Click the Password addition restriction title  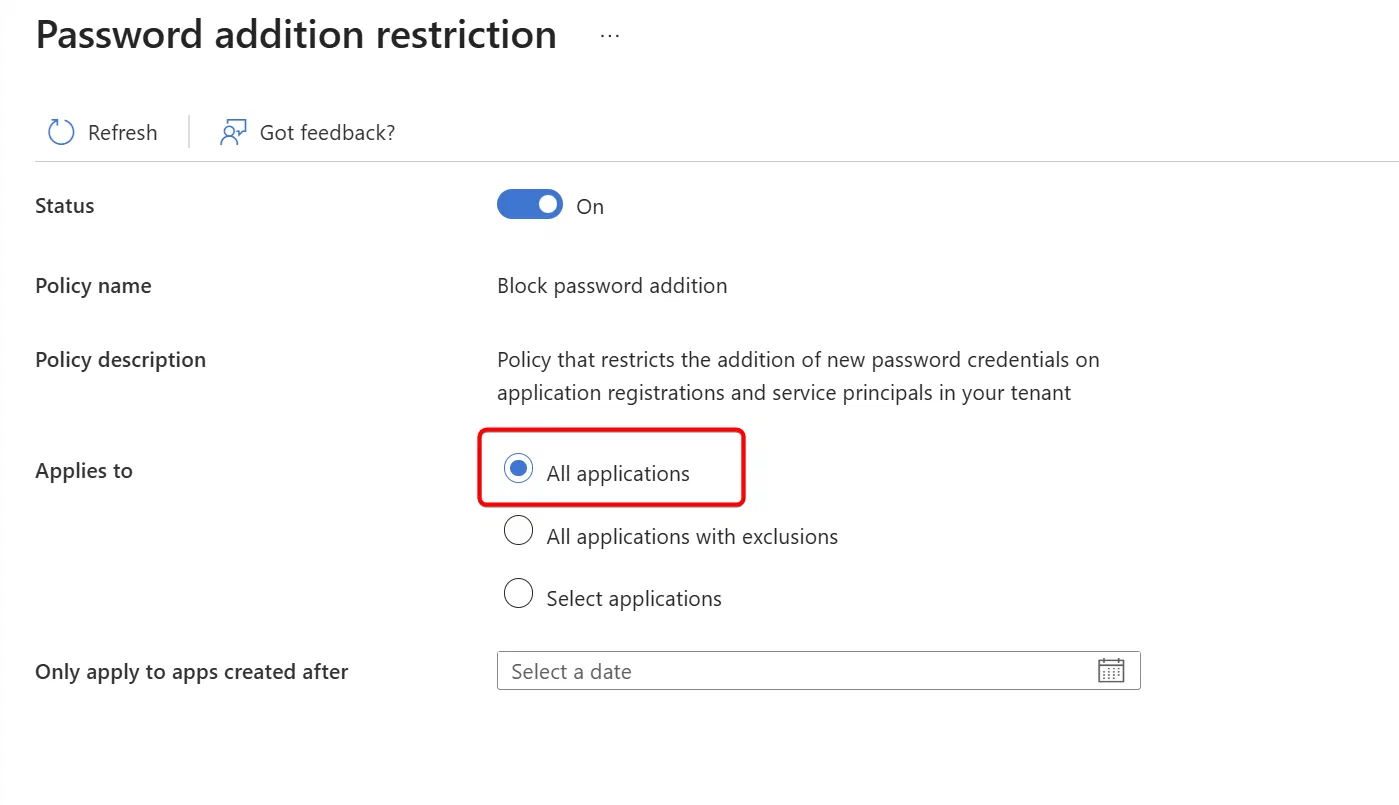[x=296, y=35]
